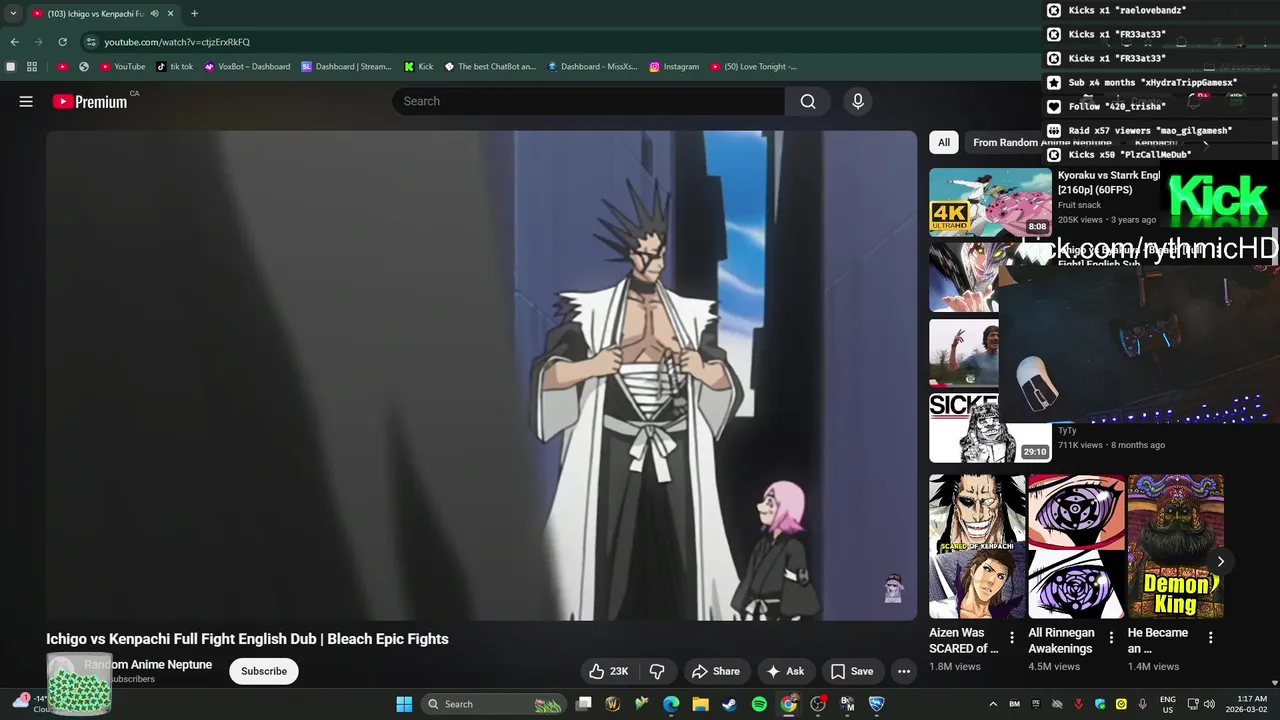Open the 29:10 video thumbnail

(x=990, y=428)
